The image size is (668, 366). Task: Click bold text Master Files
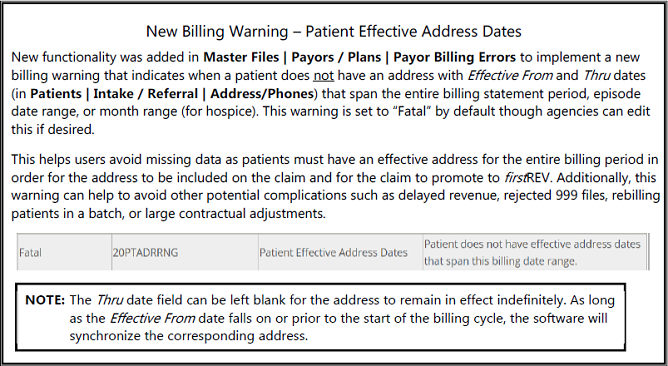coord(241,57)
